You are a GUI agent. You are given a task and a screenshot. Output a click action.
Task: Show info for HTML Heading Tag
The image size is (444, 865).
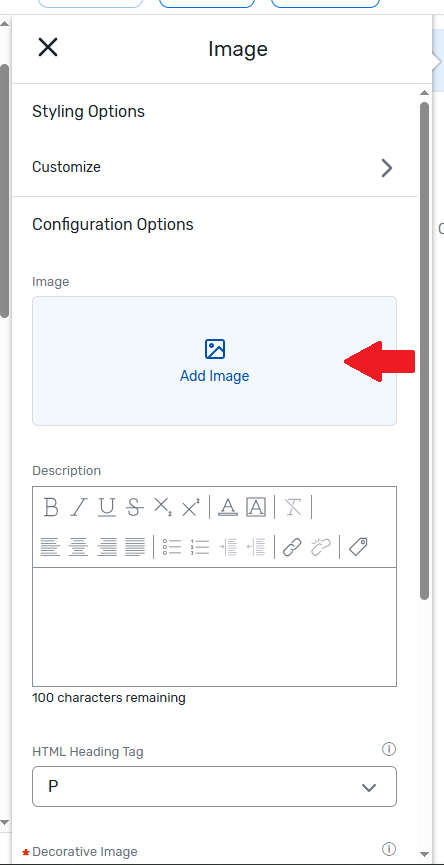click(x=389, y=749)
